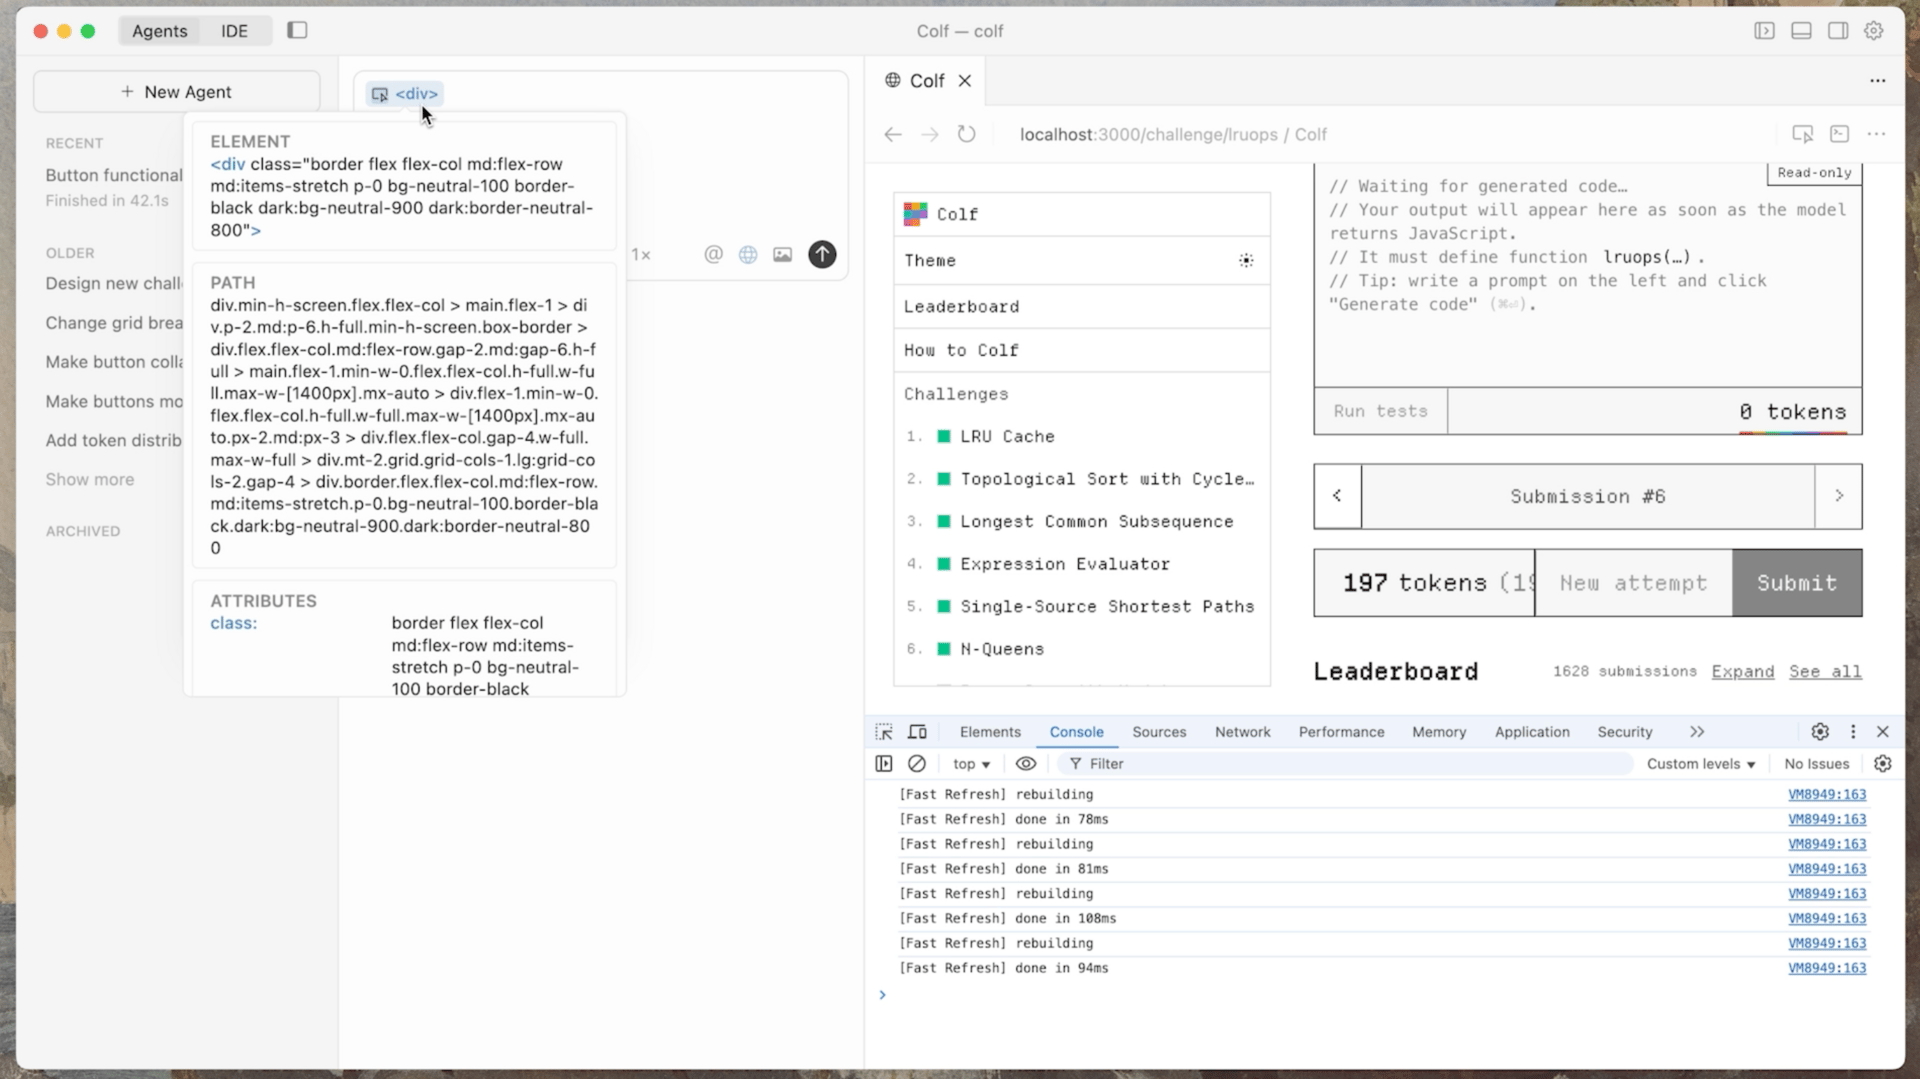The width and height of the screenshot is (1920, 1079).
Task: Click the globe browser icon in prompt box
Action: pos(748,255)
